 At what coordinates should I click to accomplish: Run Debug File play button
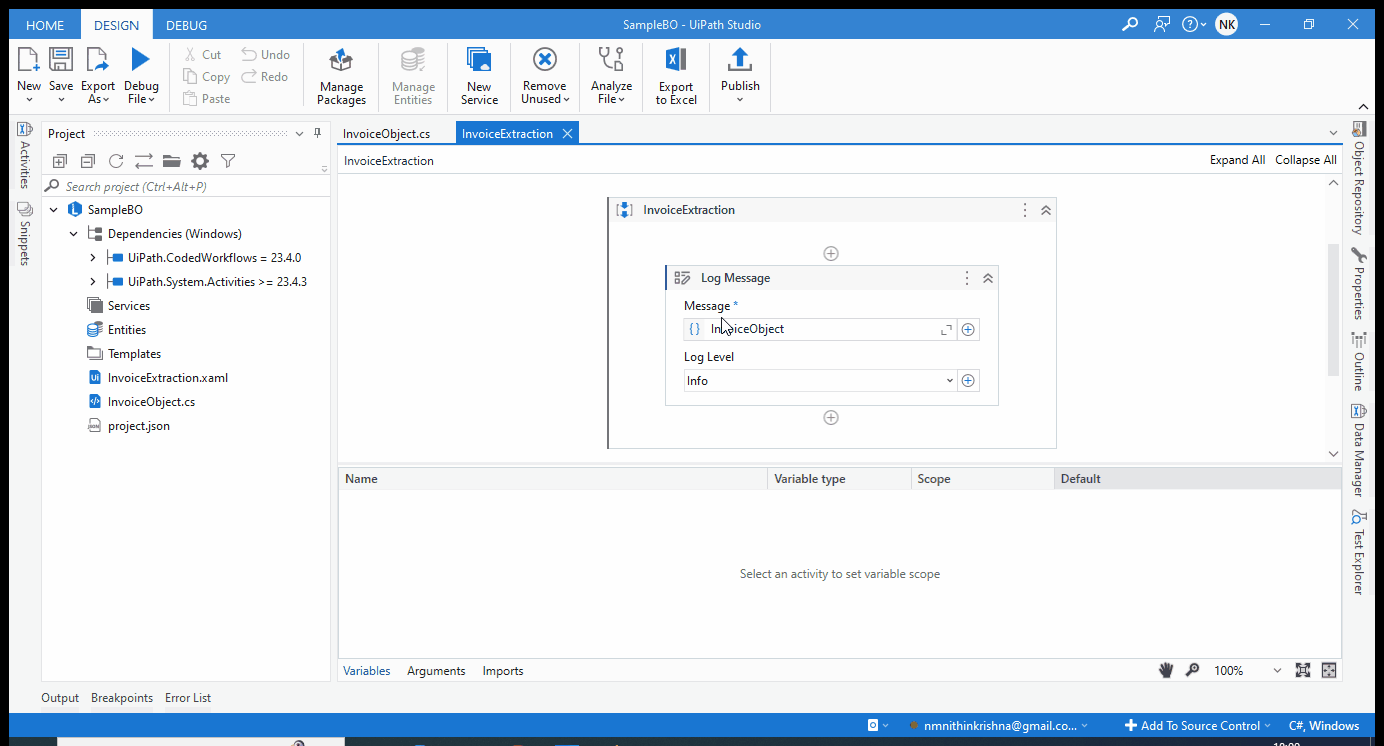click(141, 60)
